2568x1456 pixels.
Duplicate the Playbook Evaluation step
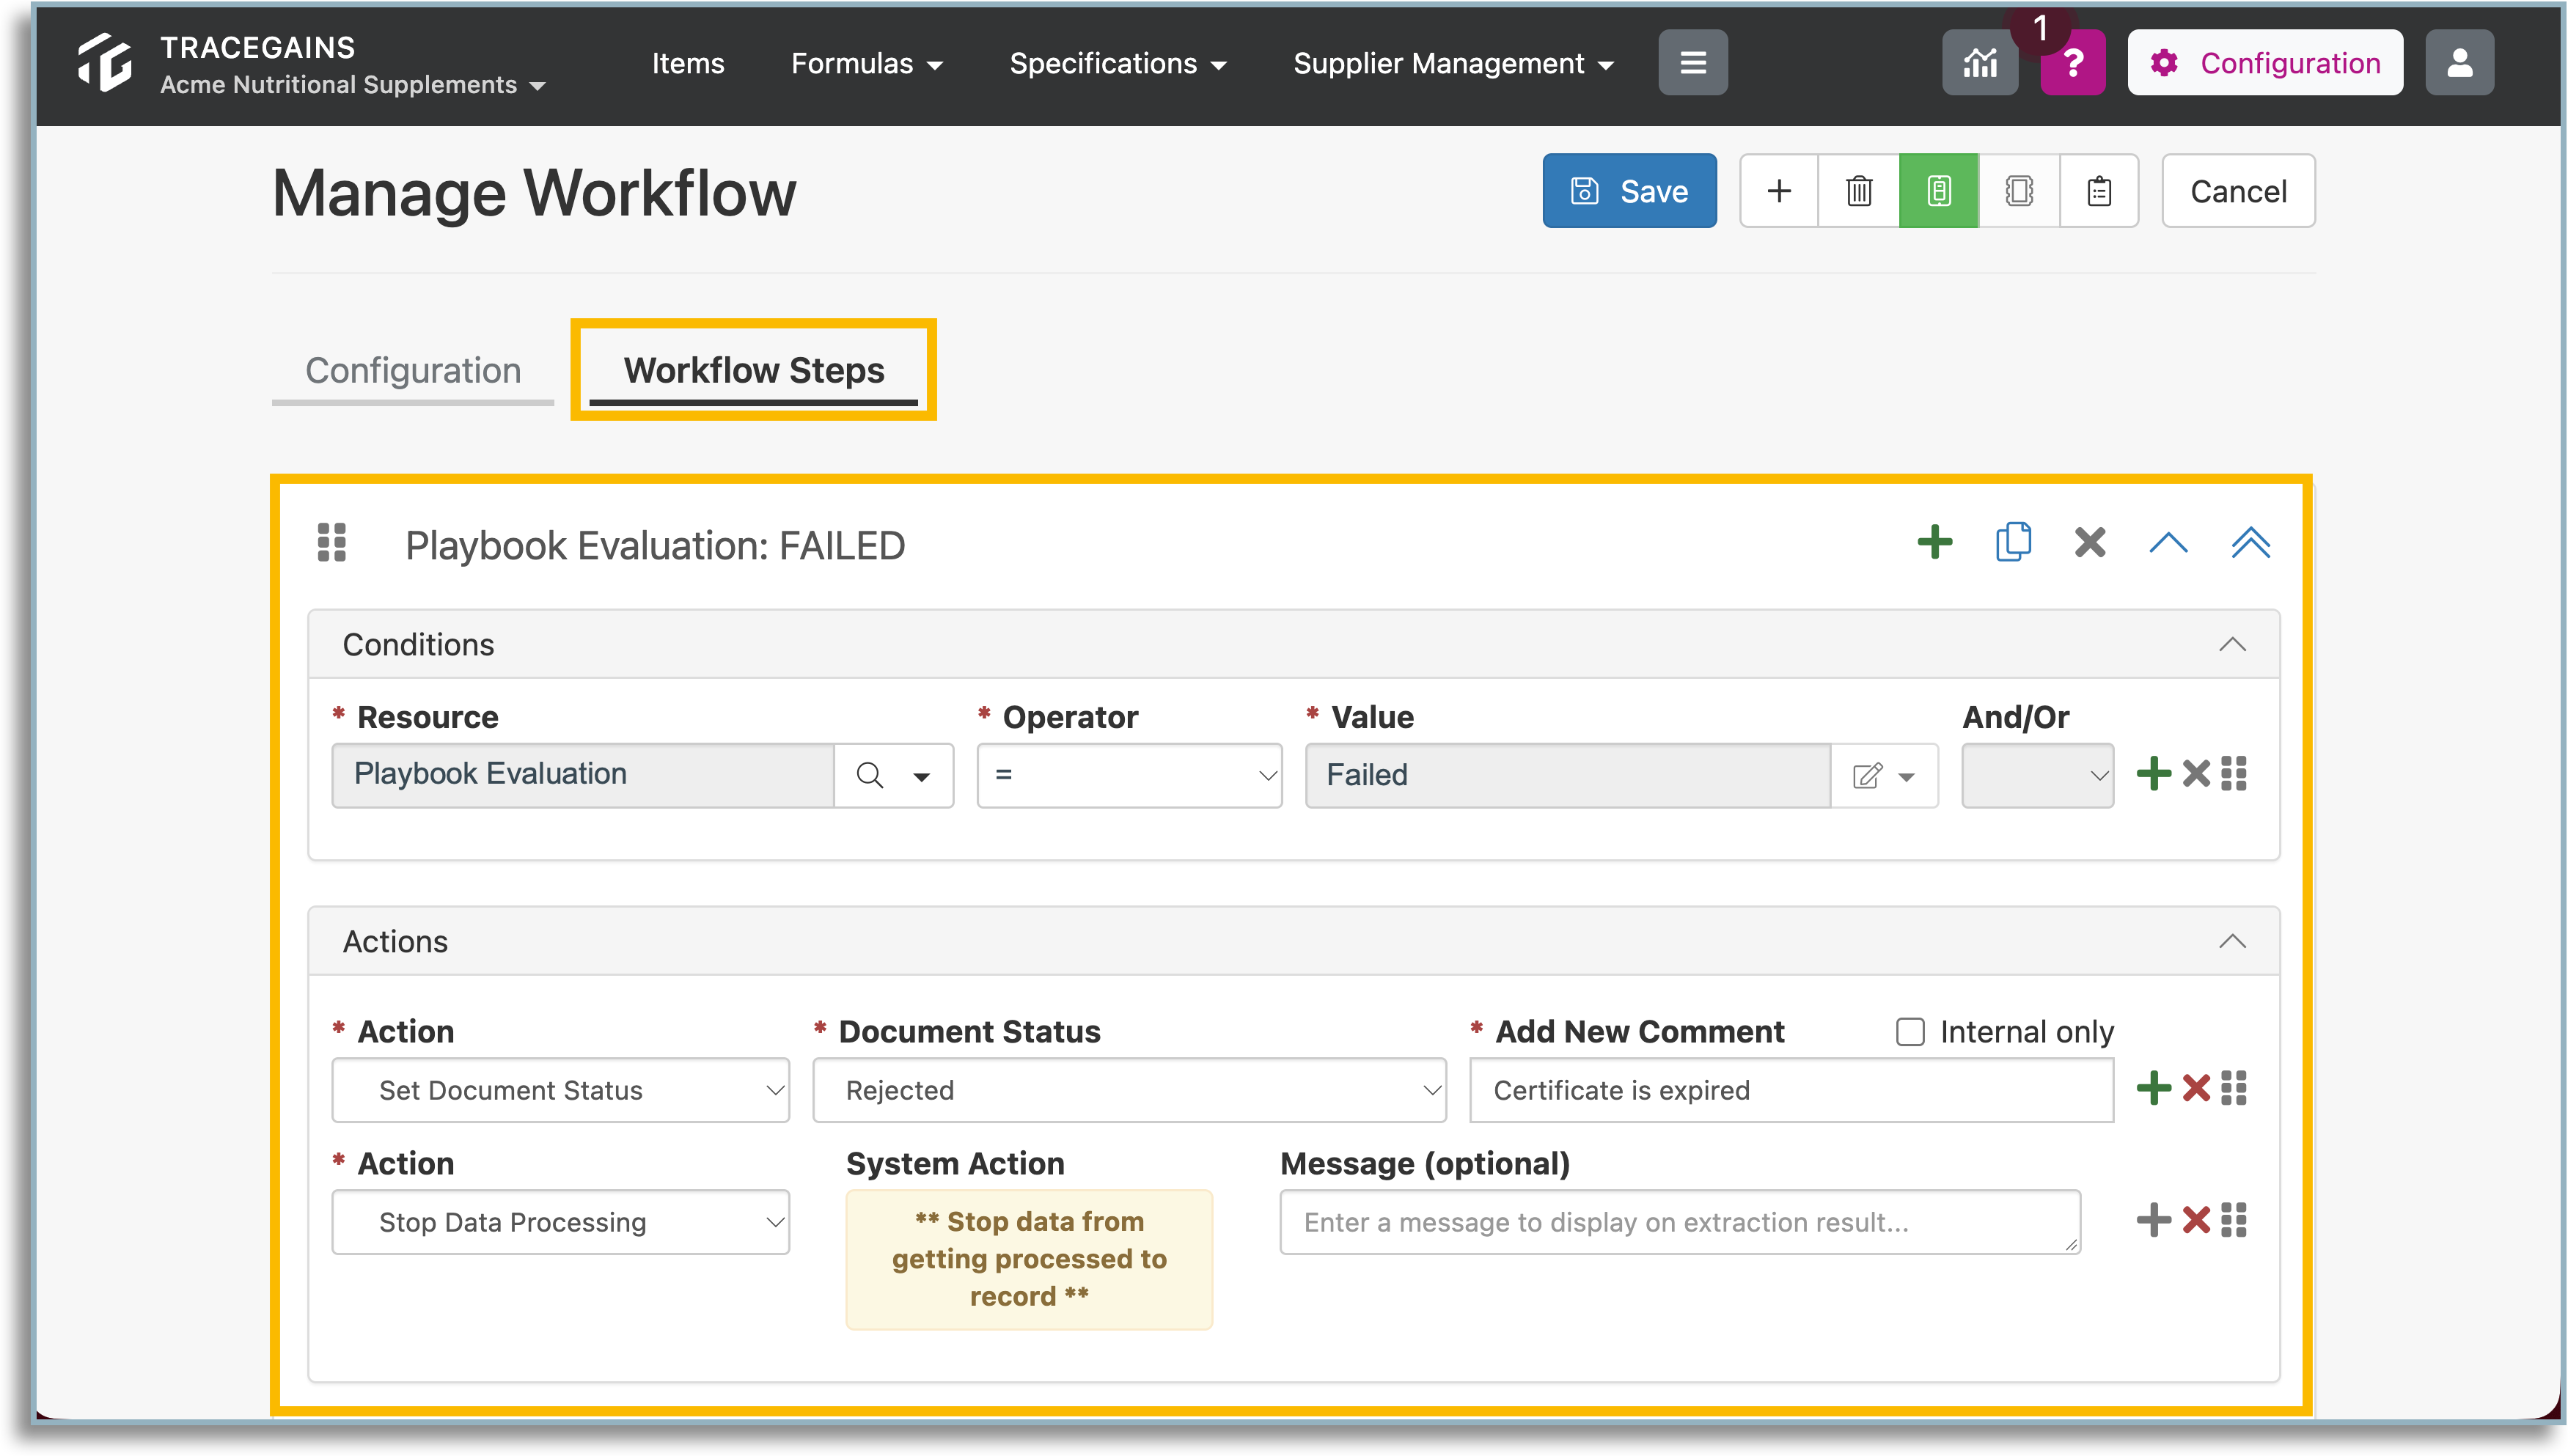point(2013,543)
